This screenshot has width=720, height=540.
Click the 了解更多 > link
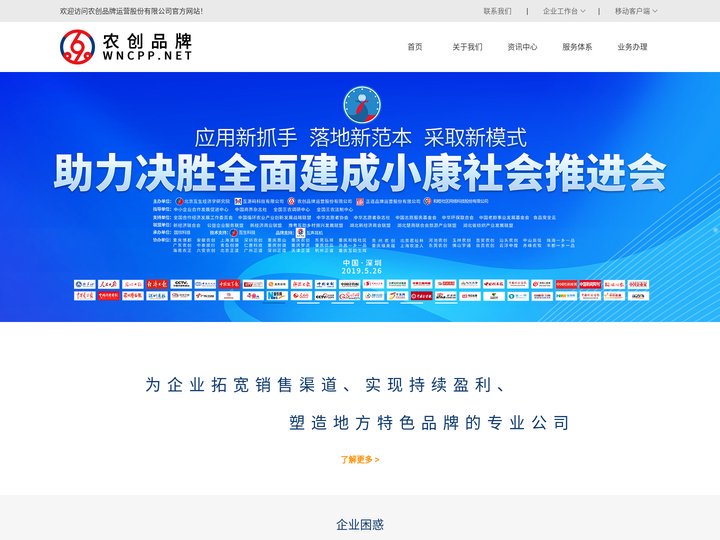pos(360,459)
